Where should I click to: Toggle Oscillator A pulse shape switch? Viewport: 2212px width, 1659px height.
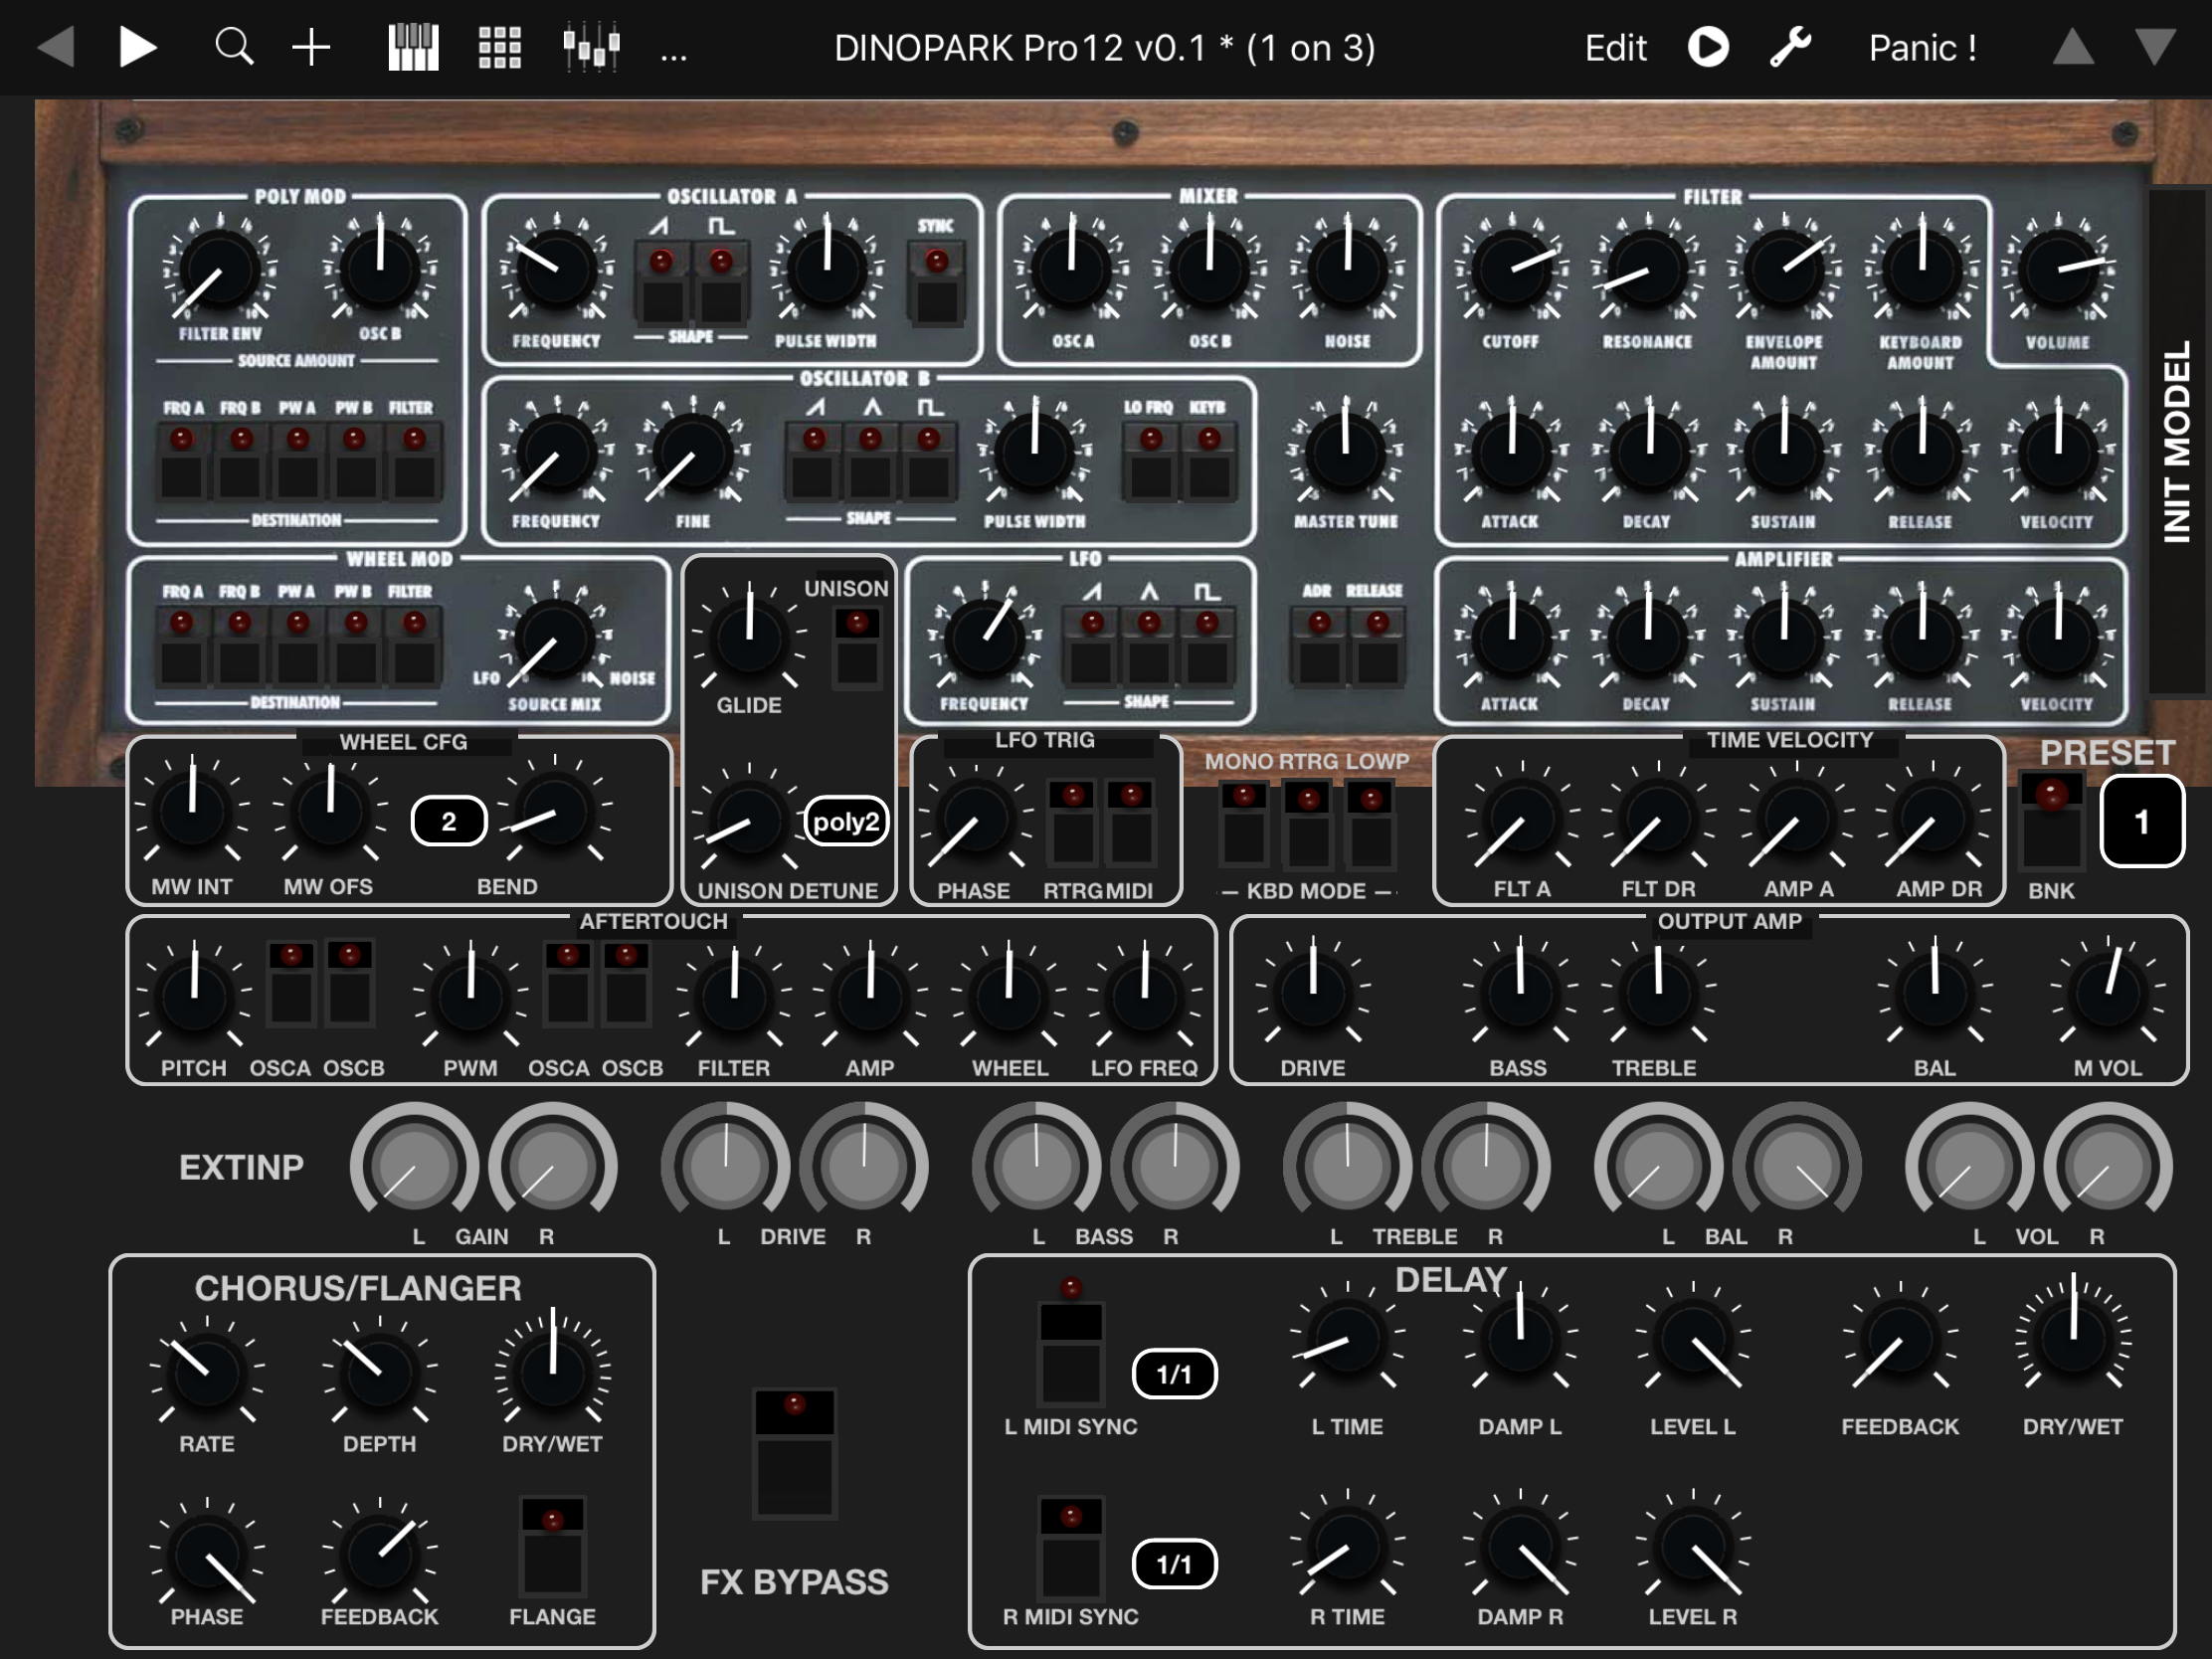pyautogui.click(x=721, y=284)
